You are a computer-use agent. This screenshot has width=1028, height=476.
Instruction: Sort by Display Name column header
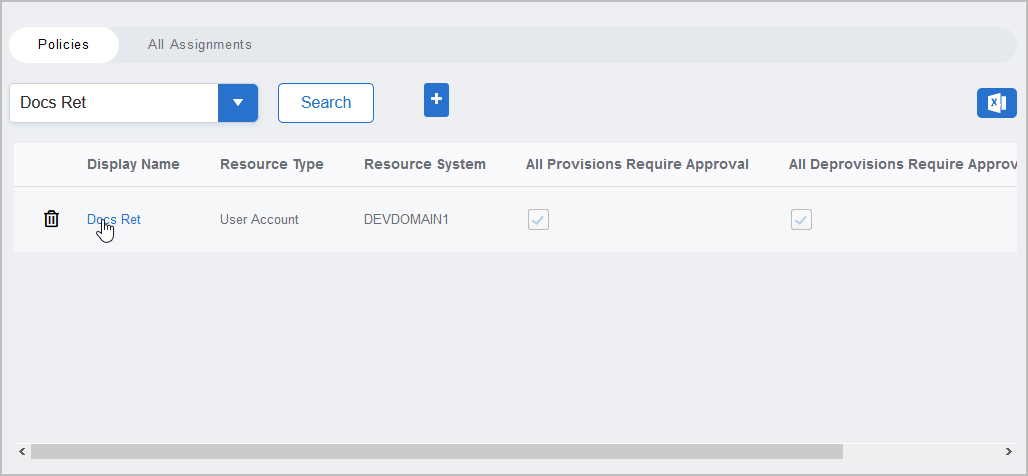point(133,165)
